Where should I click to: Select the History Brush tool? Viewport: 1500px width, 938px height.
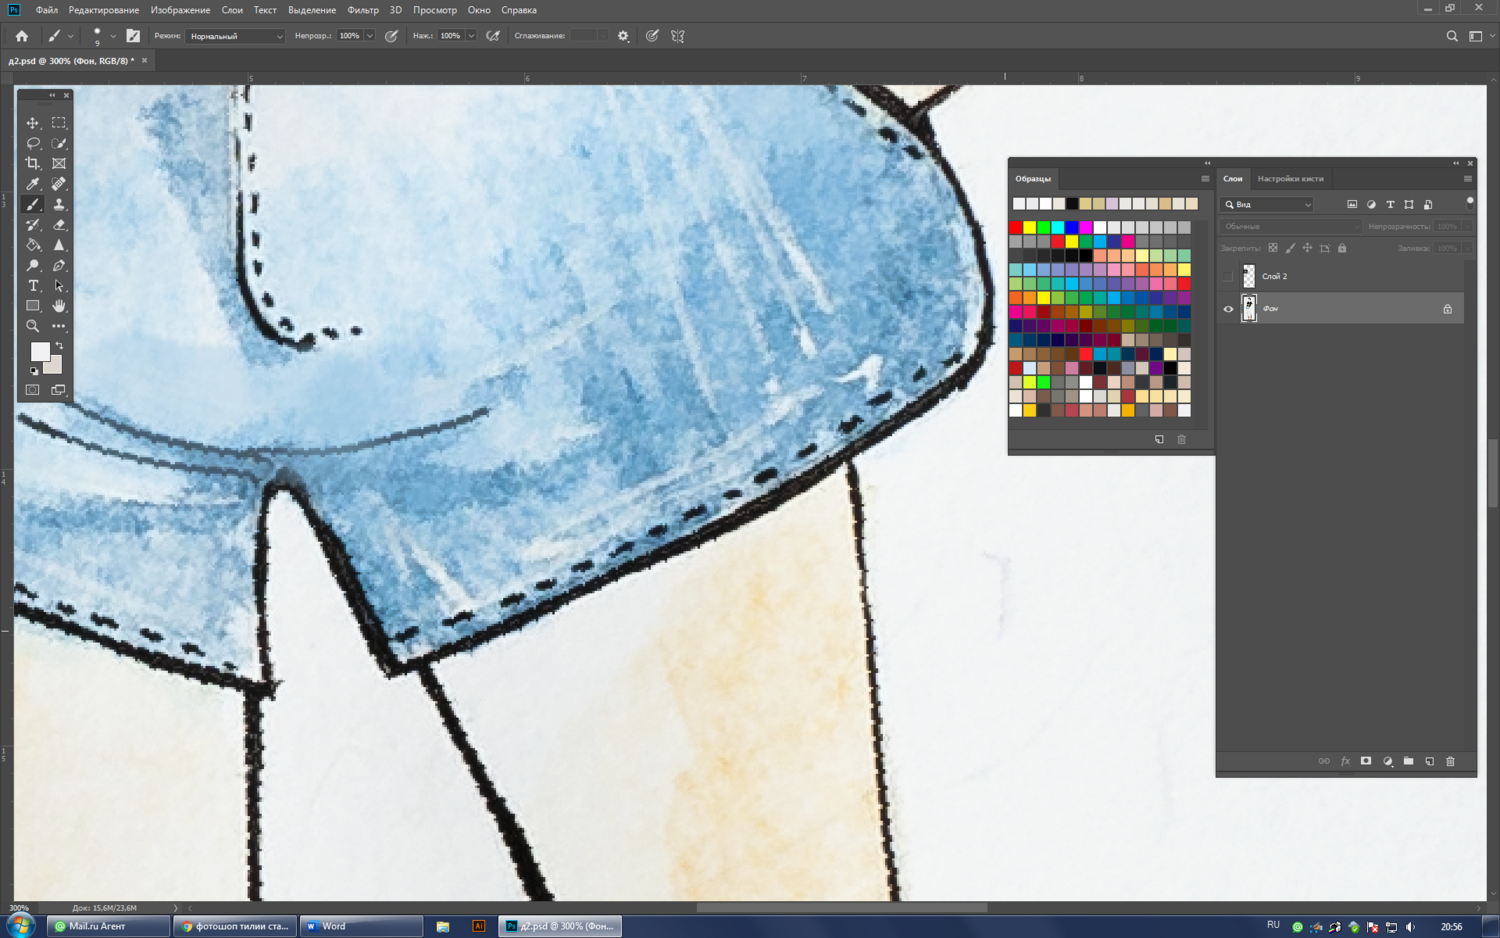pos(33,225)
